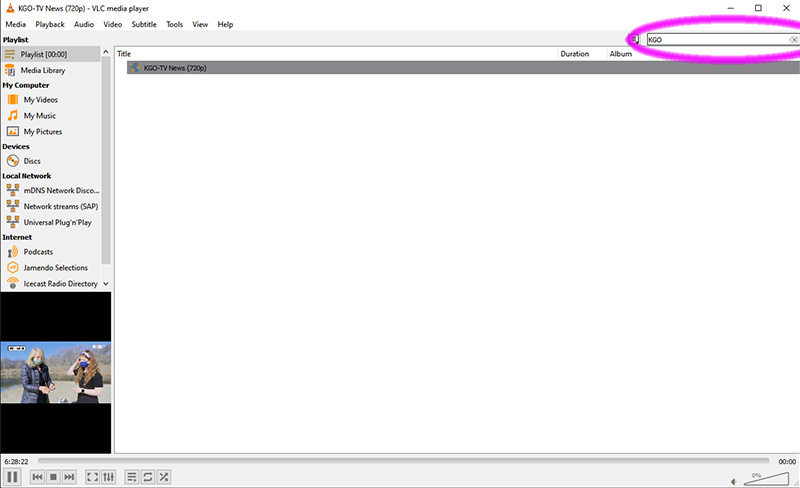800x488 pixels.
Task: Clear the search field text
Action: 793,39
